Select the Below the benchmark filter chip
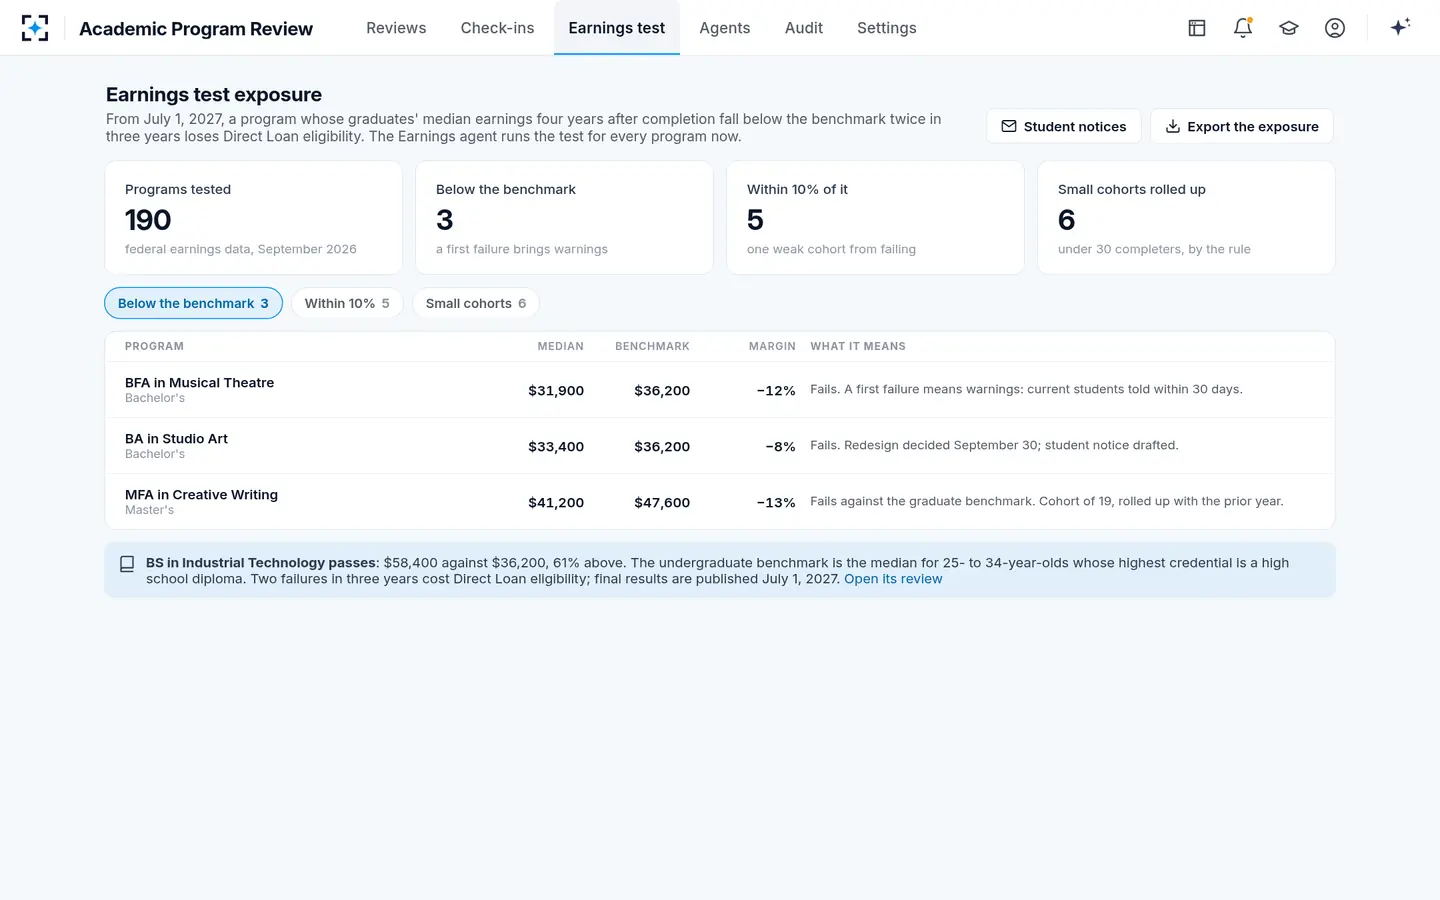This screenshot has height=900, width=1440. click(193, 303)
